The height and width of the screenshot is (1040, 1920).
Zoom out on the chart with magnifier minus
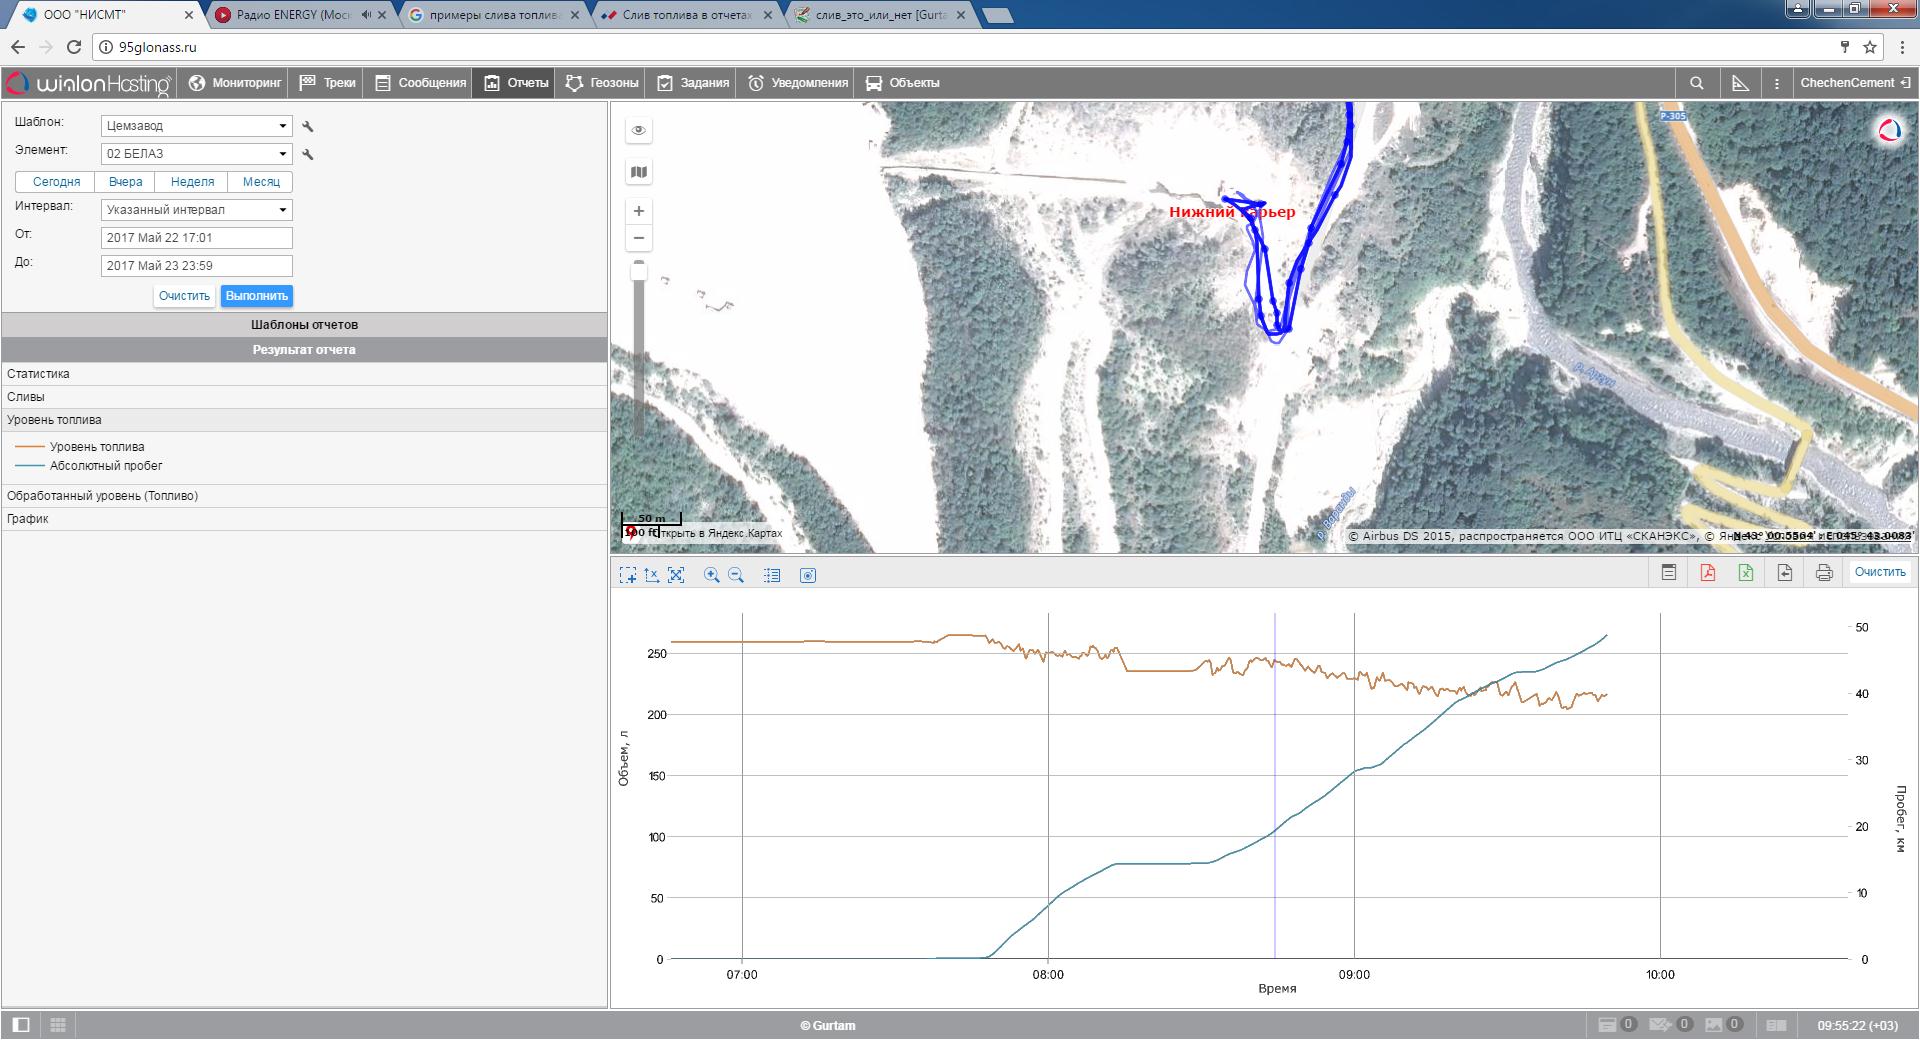pos(737,575)
